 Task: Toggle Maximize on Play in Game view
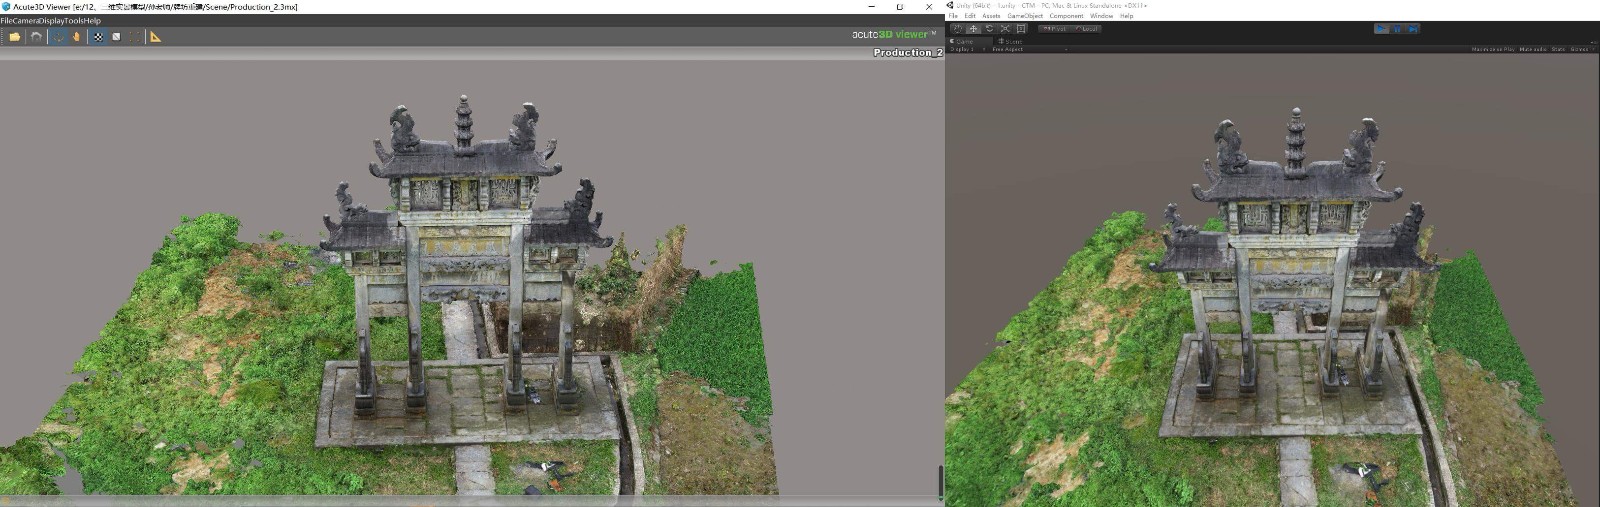point(1492,49)
